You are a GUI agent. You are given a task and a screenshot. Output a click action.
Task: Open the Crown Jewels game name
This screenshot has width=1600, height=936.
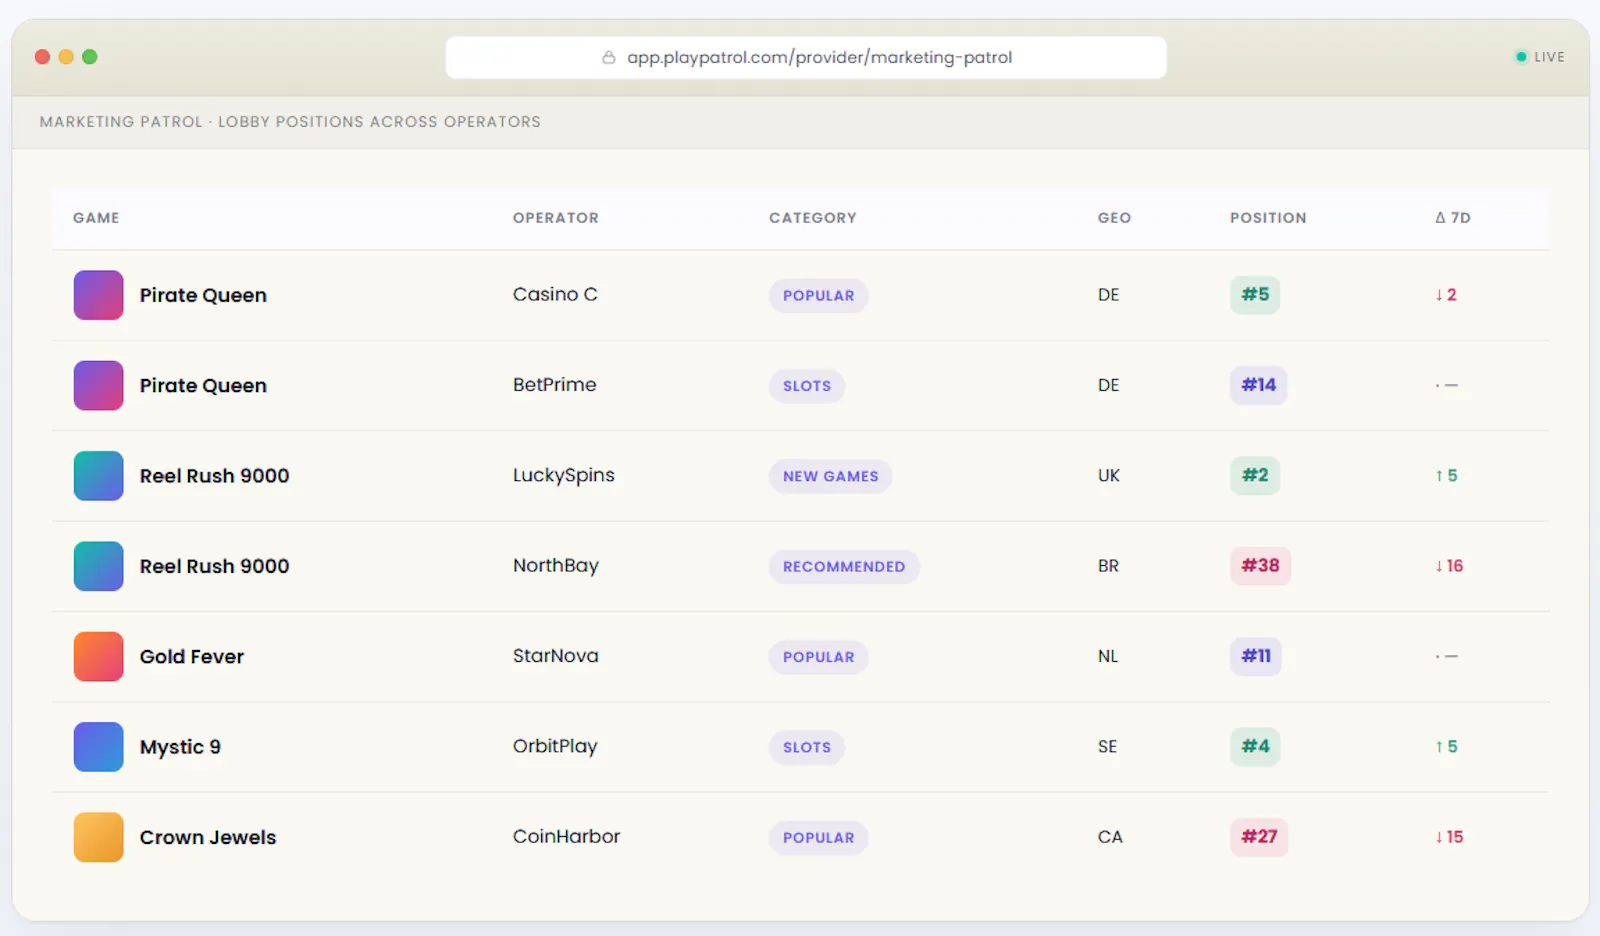[x=208, y=838]
